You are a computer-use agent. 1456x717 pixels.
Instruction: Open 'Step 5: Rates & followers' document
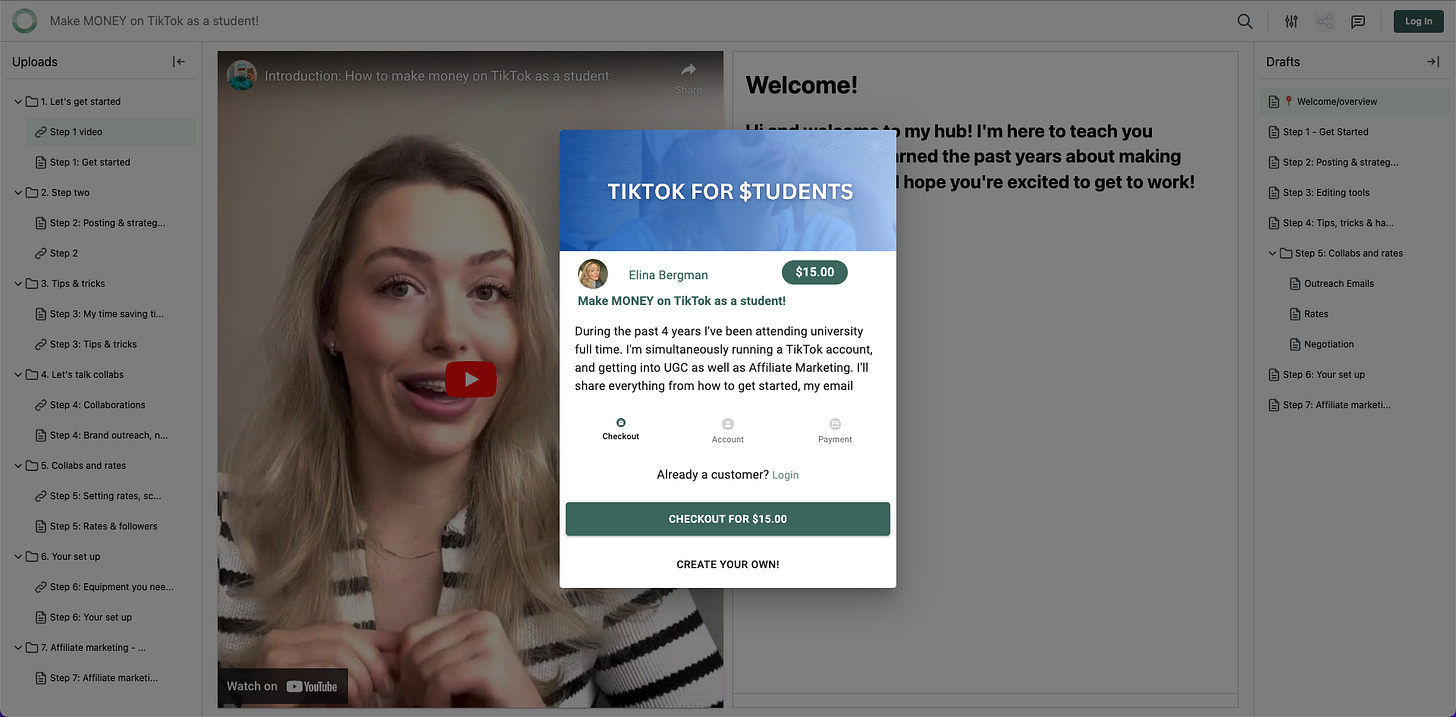coord(112,526)
